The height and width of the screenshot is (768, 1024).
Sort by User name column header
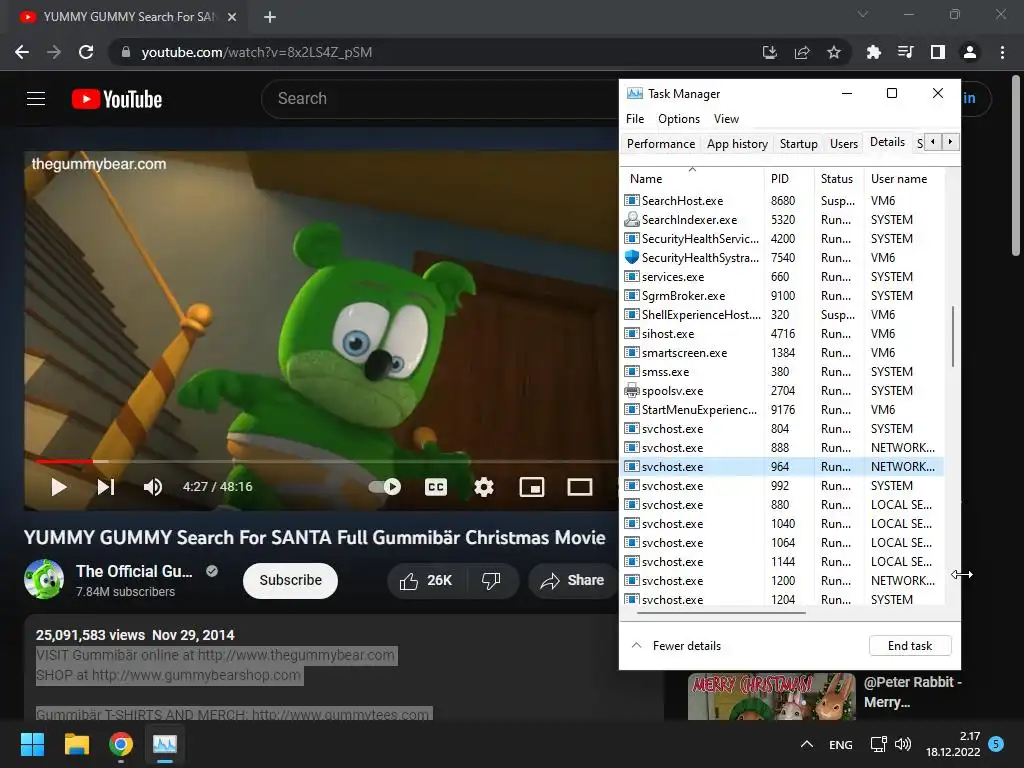tap(904, 178)
